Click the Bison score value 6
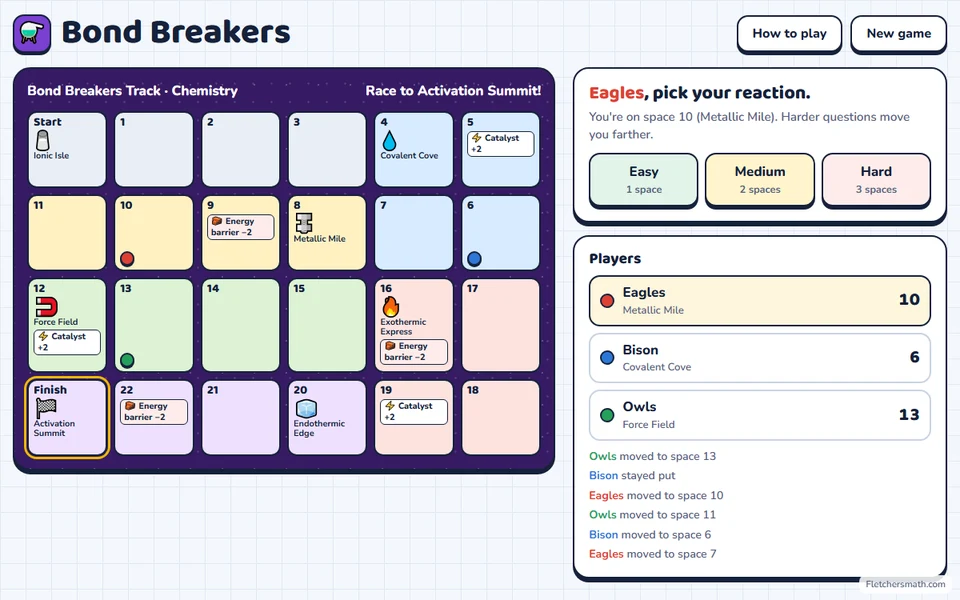 click(x=914, y=357)
